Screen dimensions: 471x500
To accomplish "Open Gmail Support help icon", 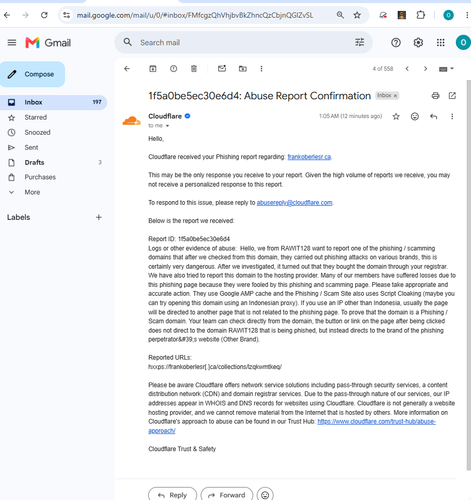I will (x=396, y=43).
